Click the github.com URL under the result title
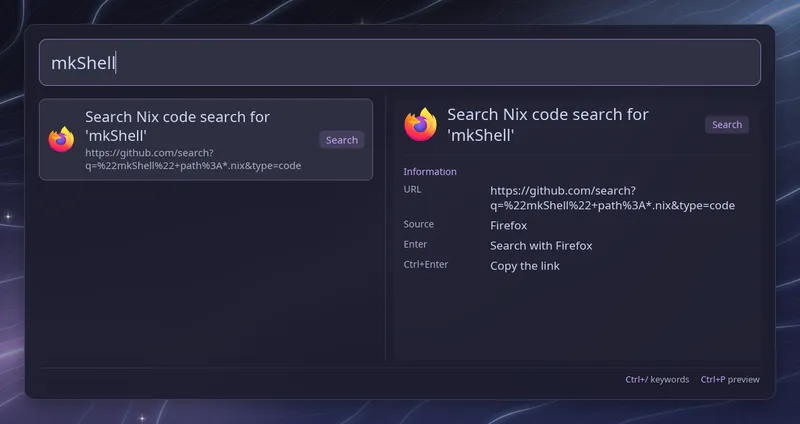800x424 pixels. tap(193, 159)
